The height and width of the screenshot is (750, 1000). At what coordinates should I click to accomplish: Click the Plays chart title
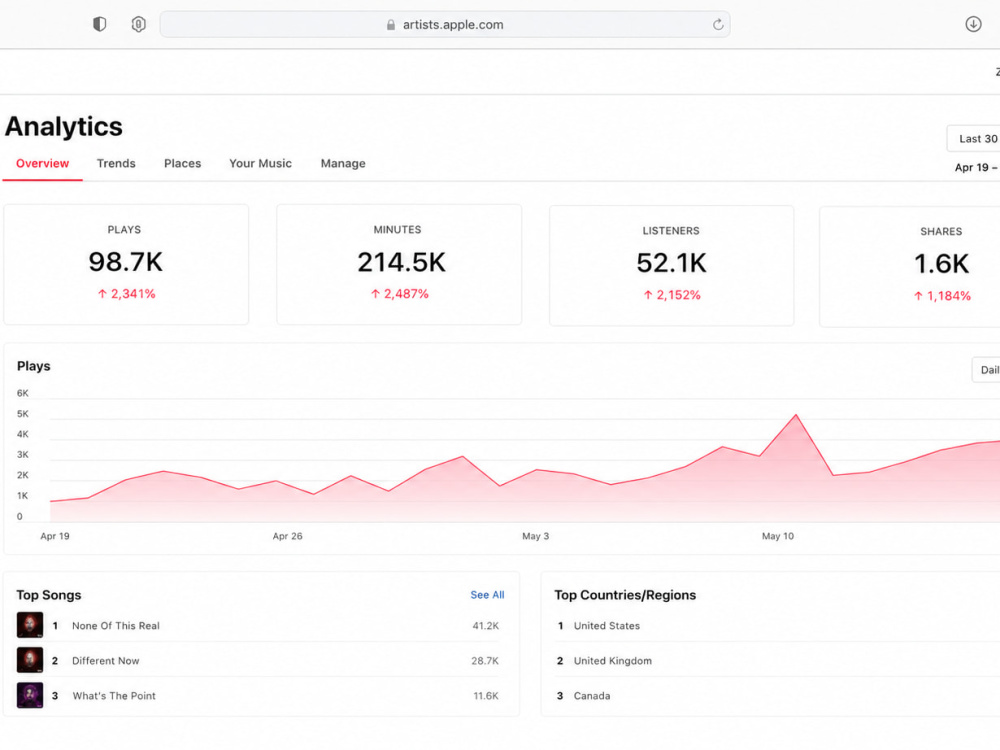[x=34, y=366]
